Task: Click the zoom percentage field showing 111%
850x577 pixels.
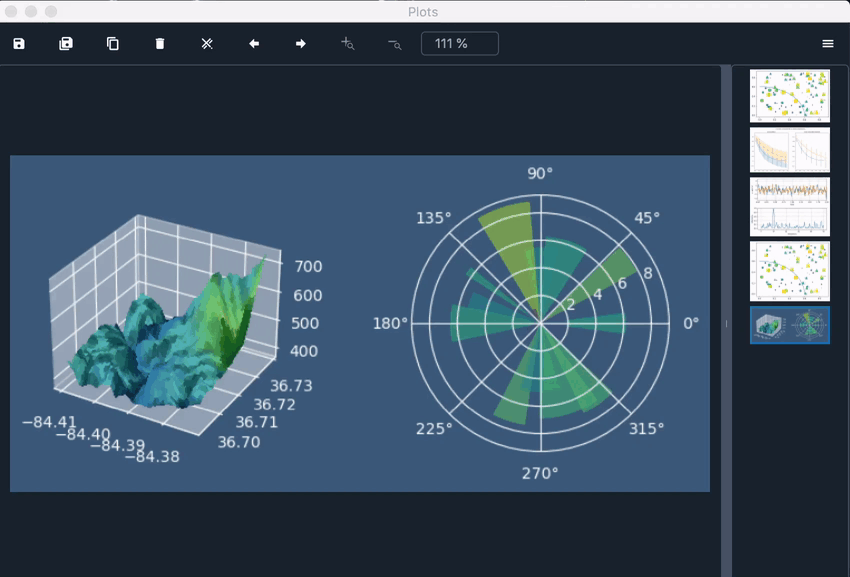Action: (x=460, y=43)
